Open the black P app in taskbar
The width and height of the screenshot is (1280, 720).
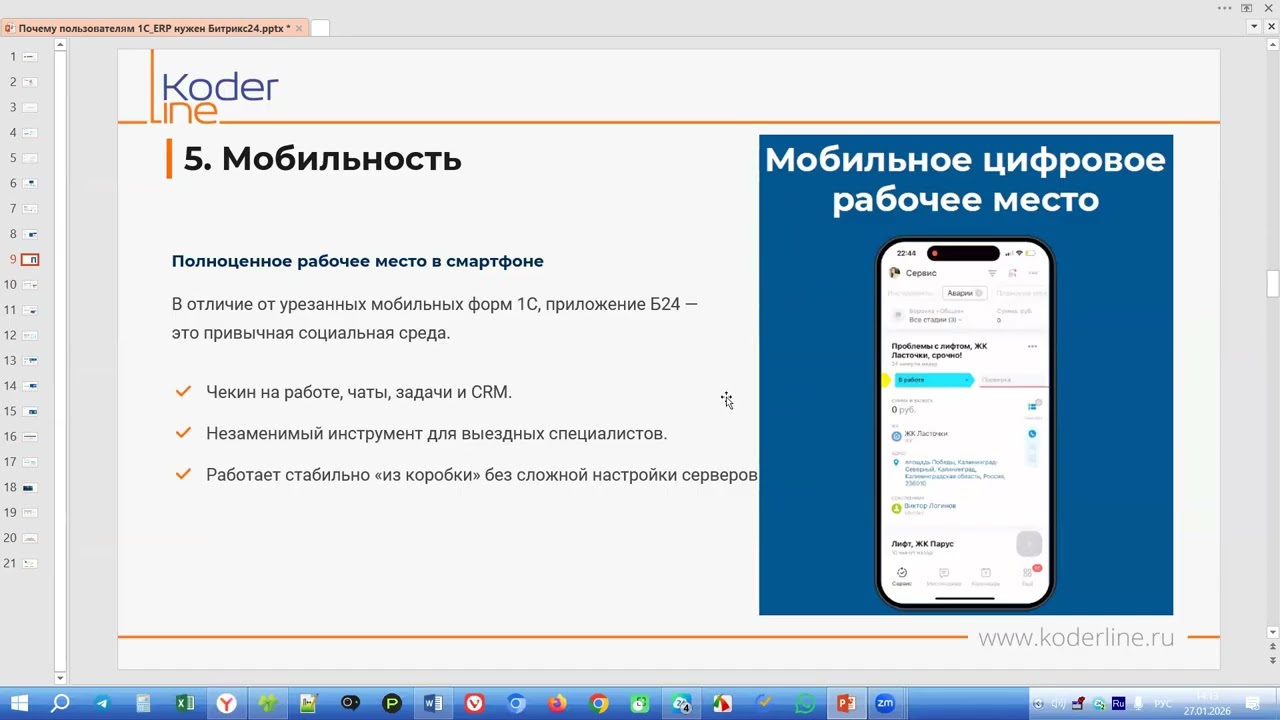(392, 704)
